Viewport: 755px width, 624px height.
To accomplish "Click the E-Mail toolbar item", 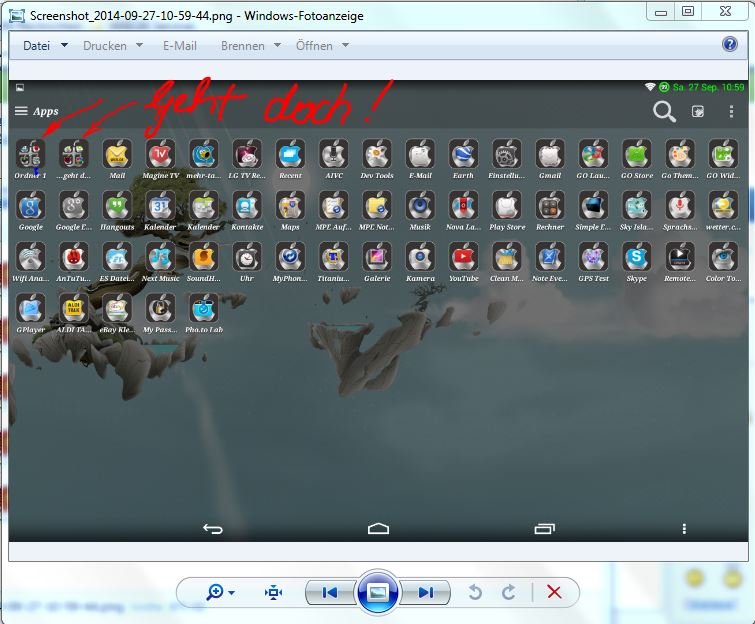I will (x=180, y=46).
